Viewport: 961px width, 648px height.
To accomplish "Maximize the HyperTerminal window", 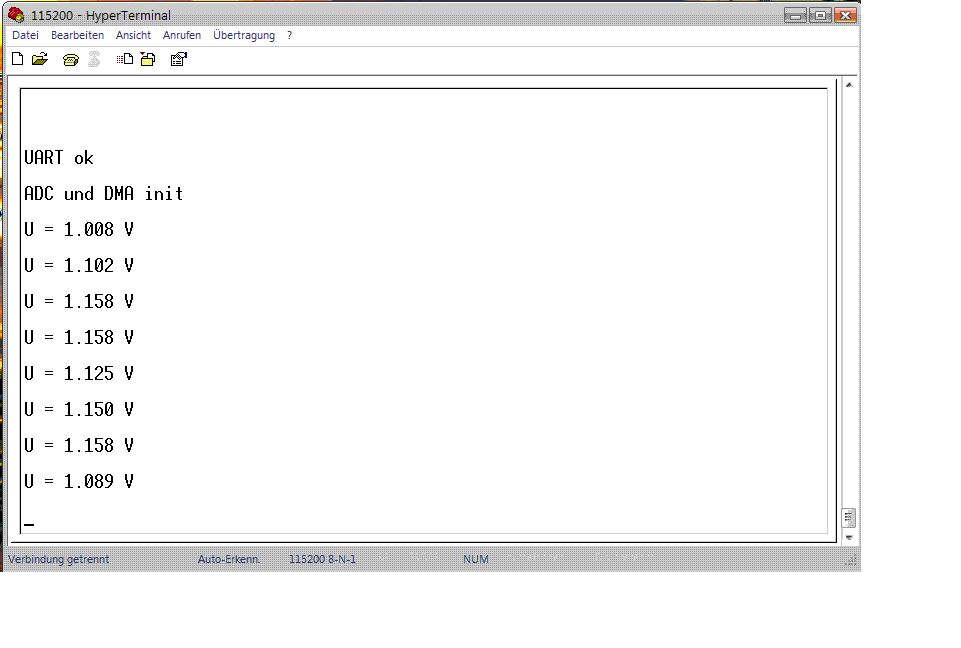I will tap(820, 15).
